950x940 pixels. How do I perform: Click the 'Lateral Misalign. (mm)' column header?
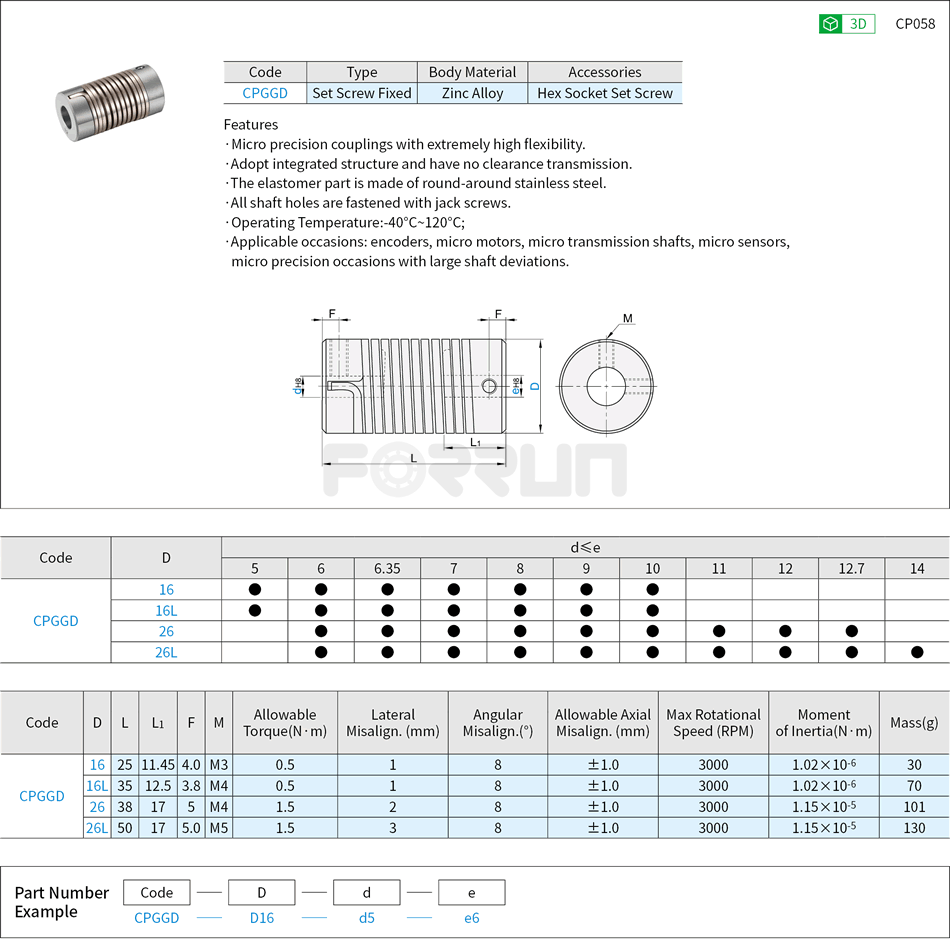(x=393, y=723)
